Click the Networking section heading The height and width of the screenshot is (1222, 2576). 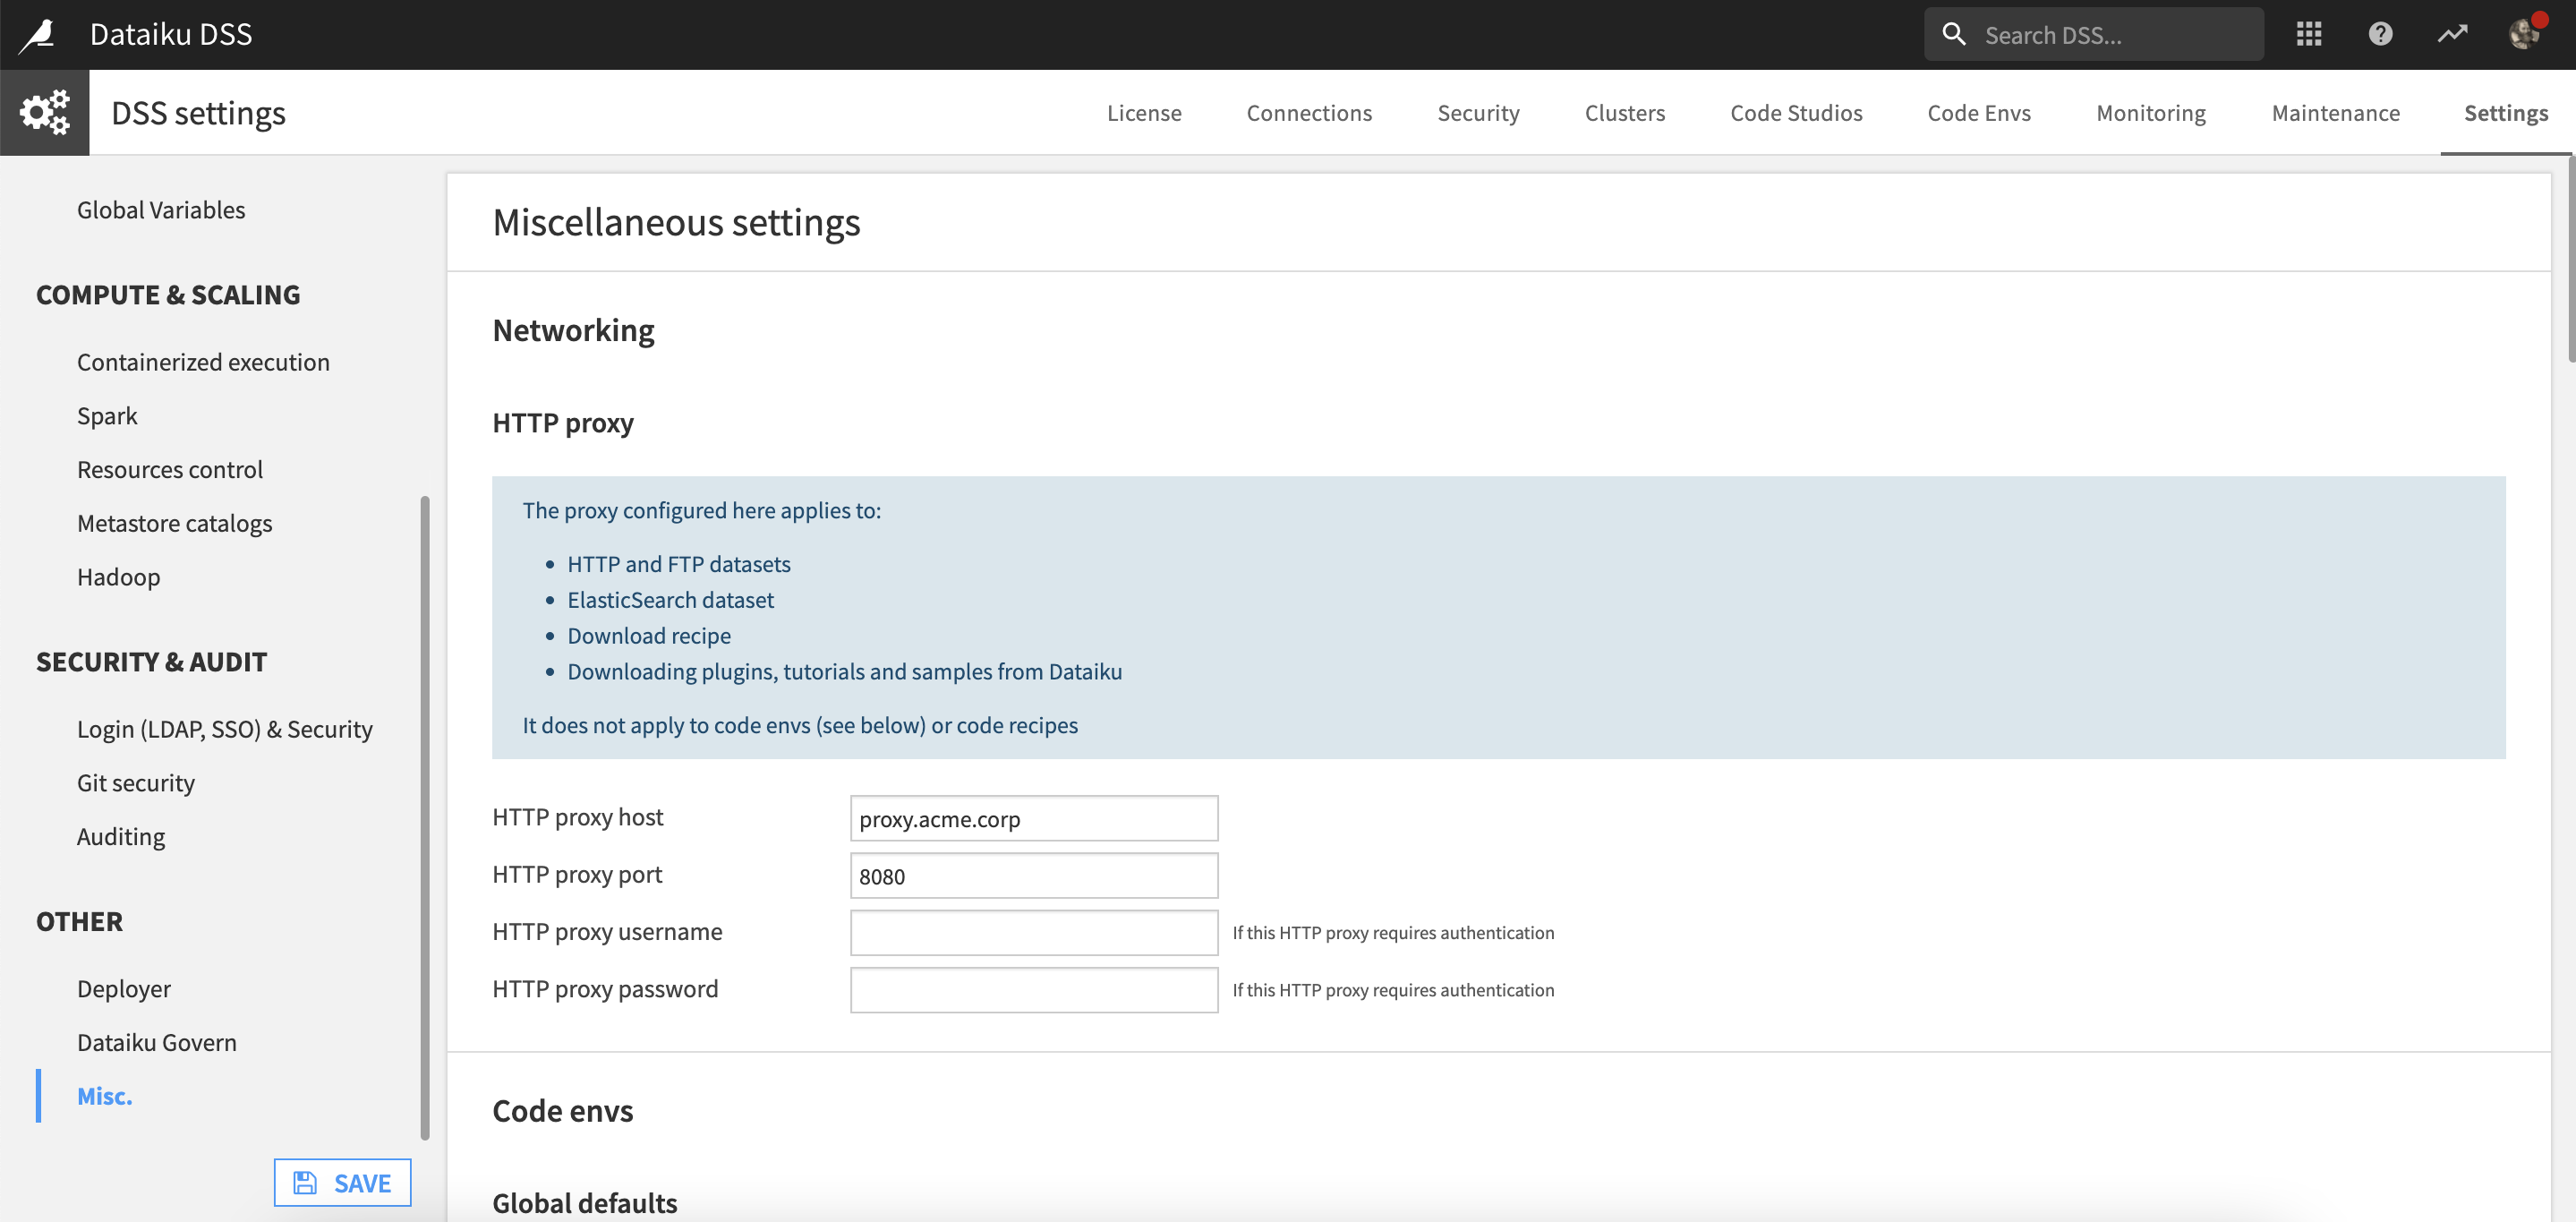(573, 331)
